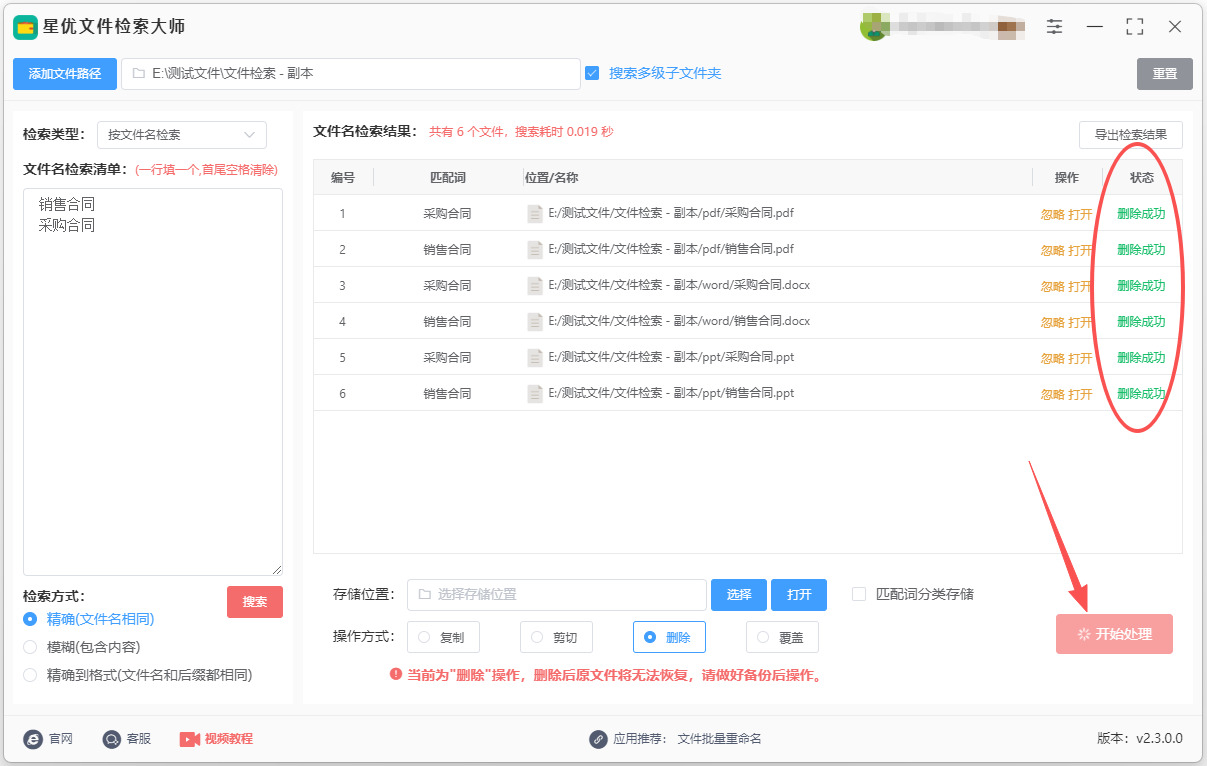Click the settings sliders icon in title bar

[1054, 27]
